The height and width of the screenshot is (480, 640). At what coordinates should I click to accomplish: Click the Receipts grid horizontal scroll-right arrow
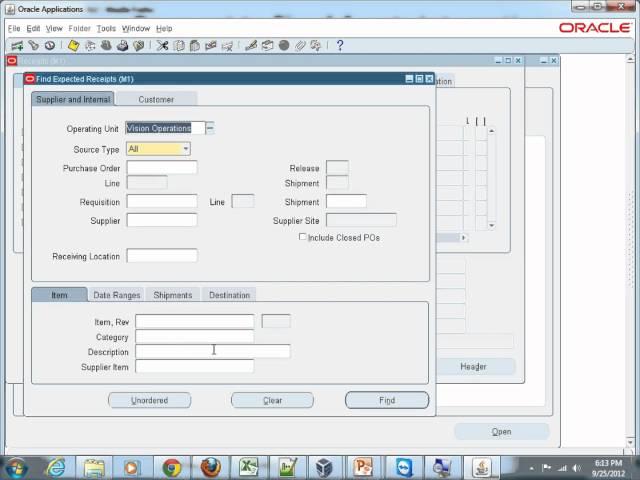[464, 237]
